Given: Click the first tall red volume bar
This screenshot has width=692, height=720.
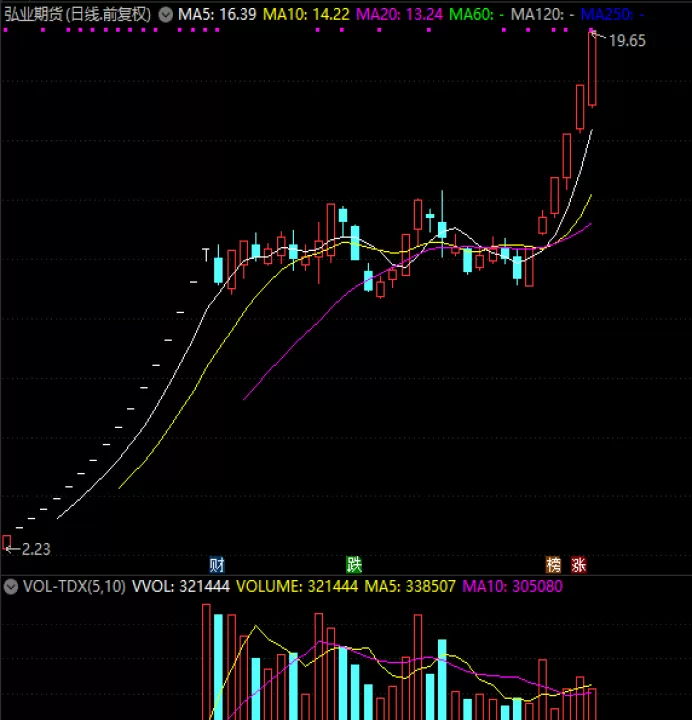Looking at the screenshot, I should (206, 662).
